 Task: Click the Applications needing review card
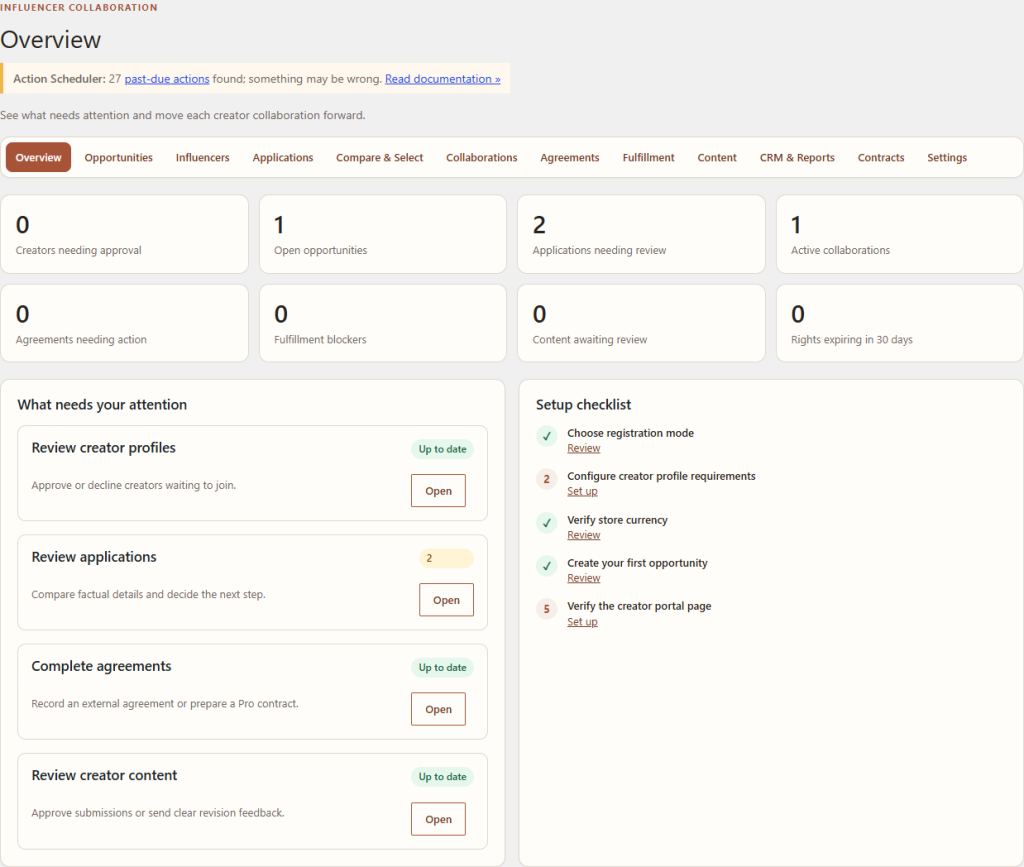click(641, 234)
